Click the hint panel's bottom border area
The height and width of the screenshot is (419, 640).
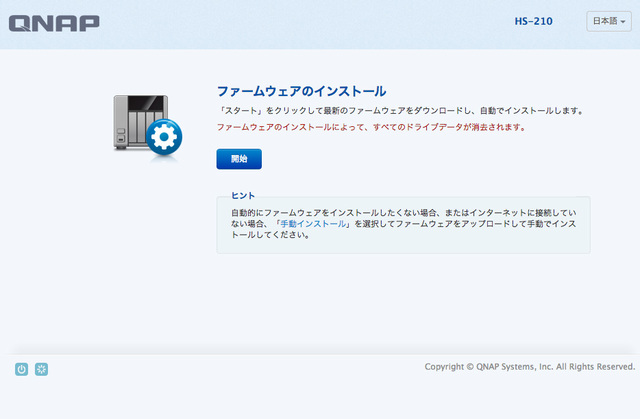click(x=402, y=252)
